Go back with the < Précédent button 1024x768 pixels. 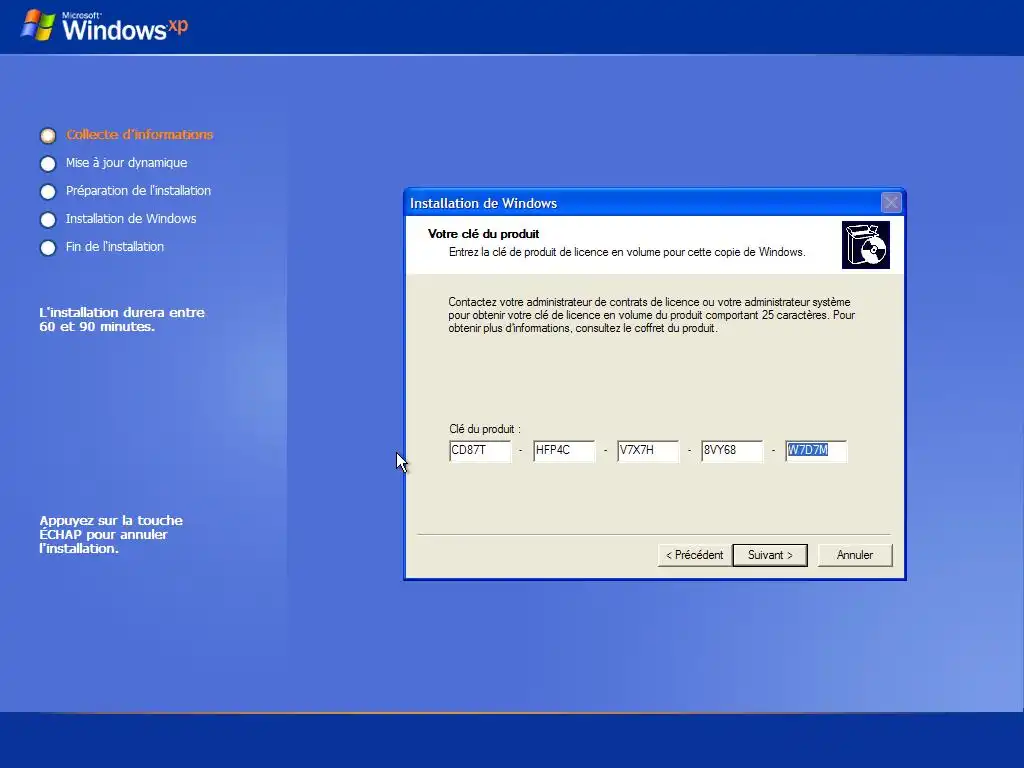coord(694,555)
